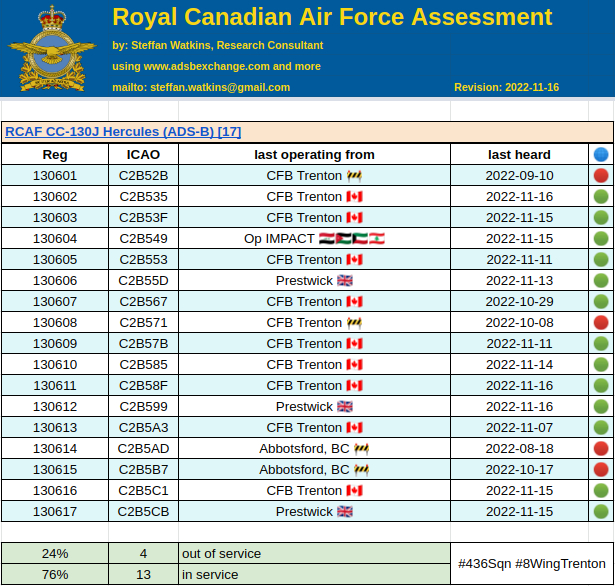Select last heard date 2022-11-07
The width and height of the screenshot is (615, 586).
coord(519,428)
